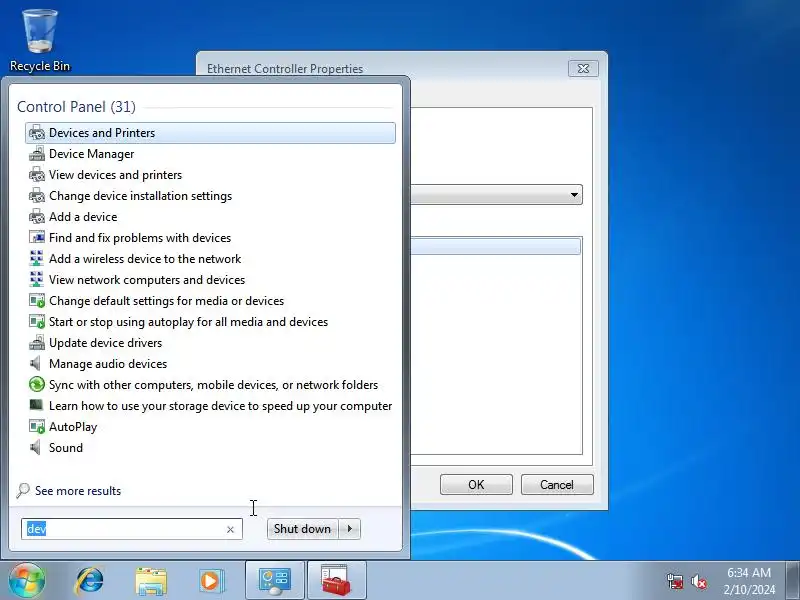The image size is (800, 600).
Task: Open the clock showing 6:34 AM
Action: (748, 581)
